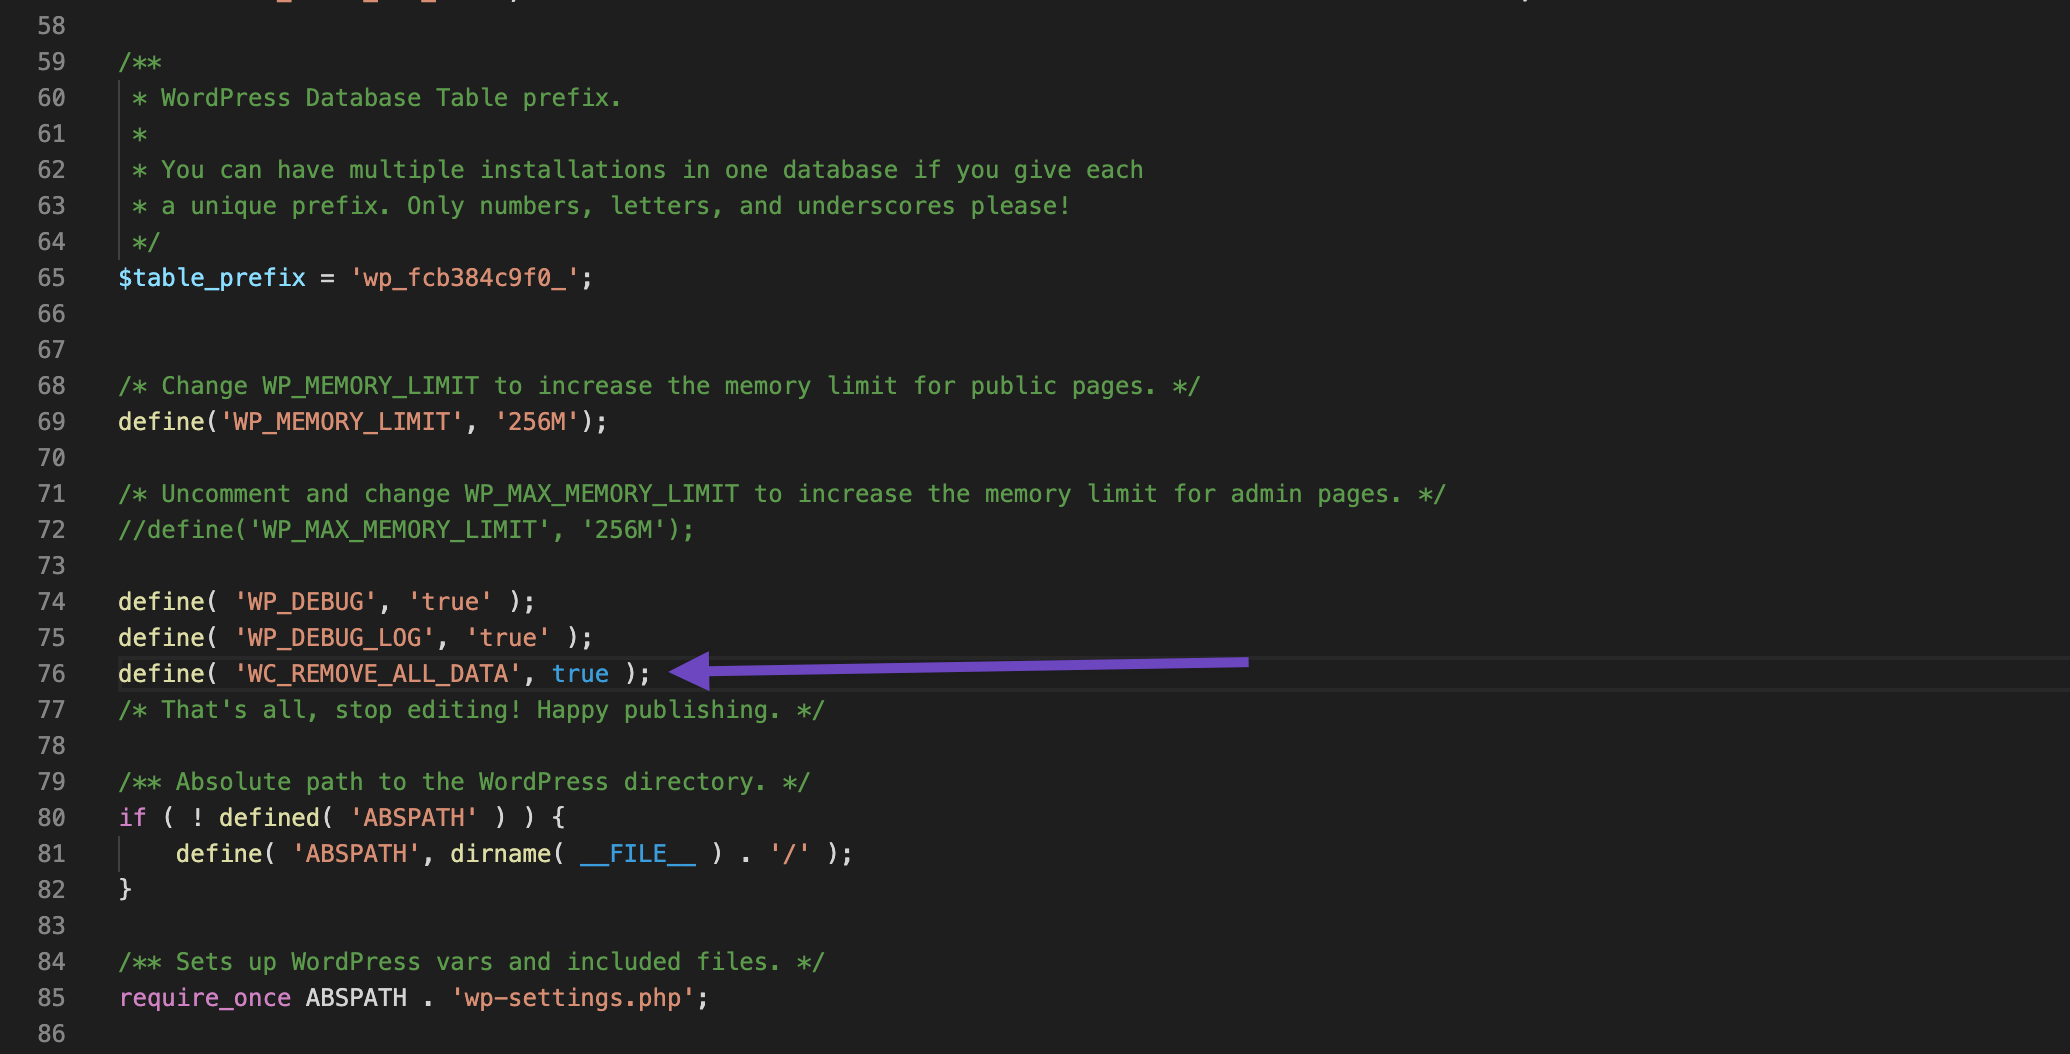Click the if keyword on line 80

[x=132, y=818]
